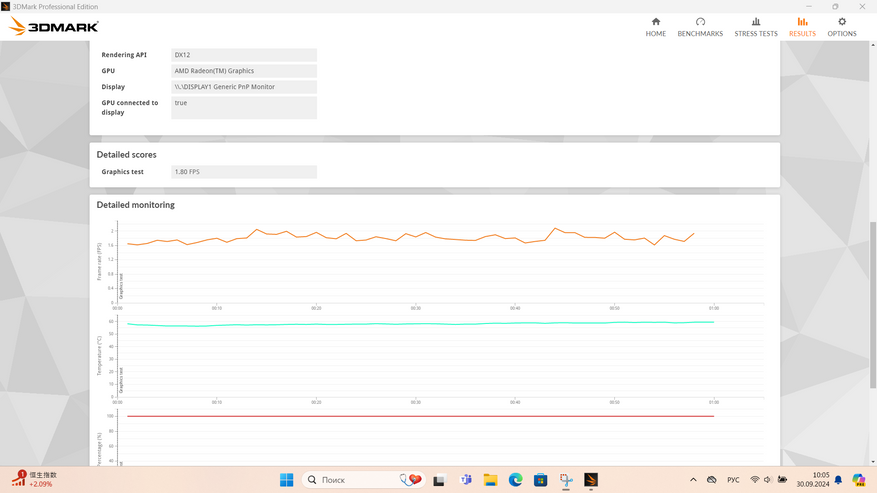The height and width of the screenshot is (493, 877).
Task: Open the Wi-Fi network tray icon
Action: [x=755, y=480]
